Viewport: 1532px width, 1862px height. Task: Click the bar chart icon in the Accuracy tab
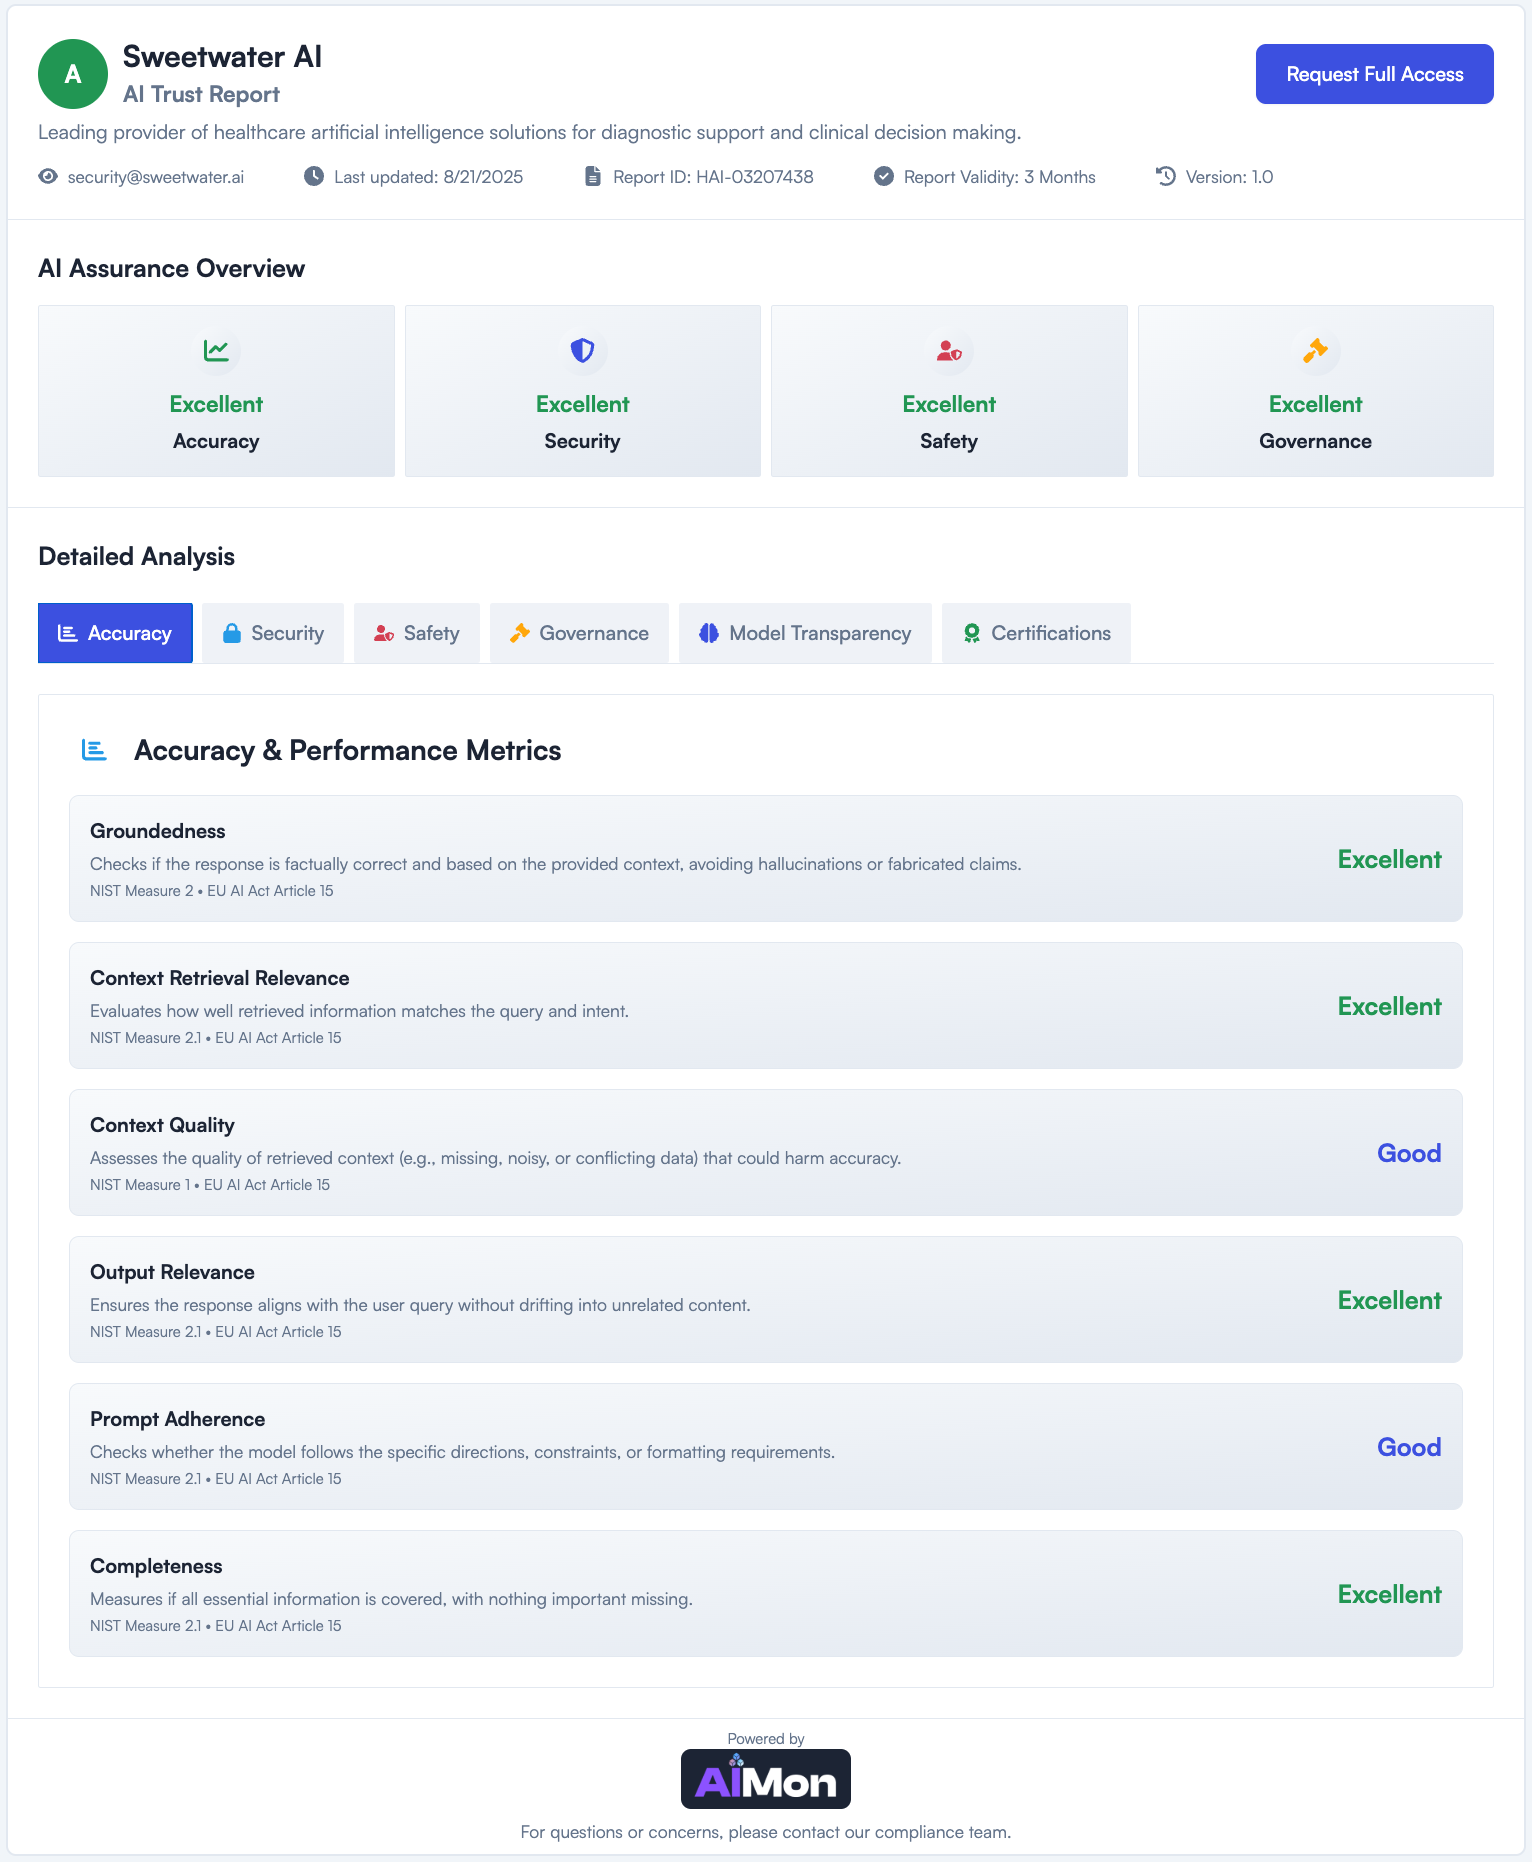(68, 633)
